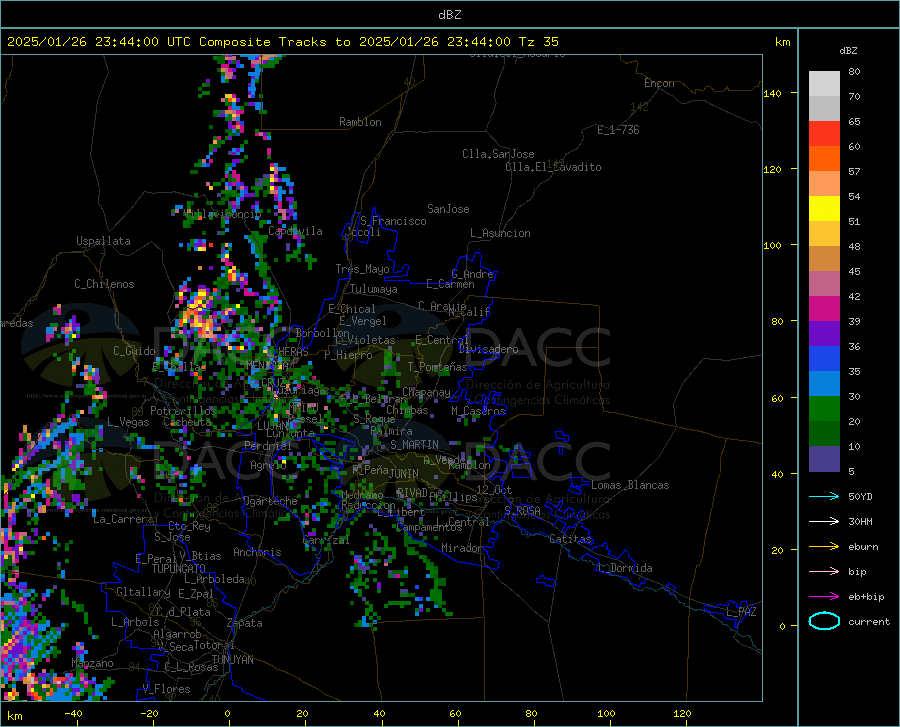This screenshot has width=900, height=727.
Task: Click the 'Divisadero' map label
Action: (x=488, y=349)
